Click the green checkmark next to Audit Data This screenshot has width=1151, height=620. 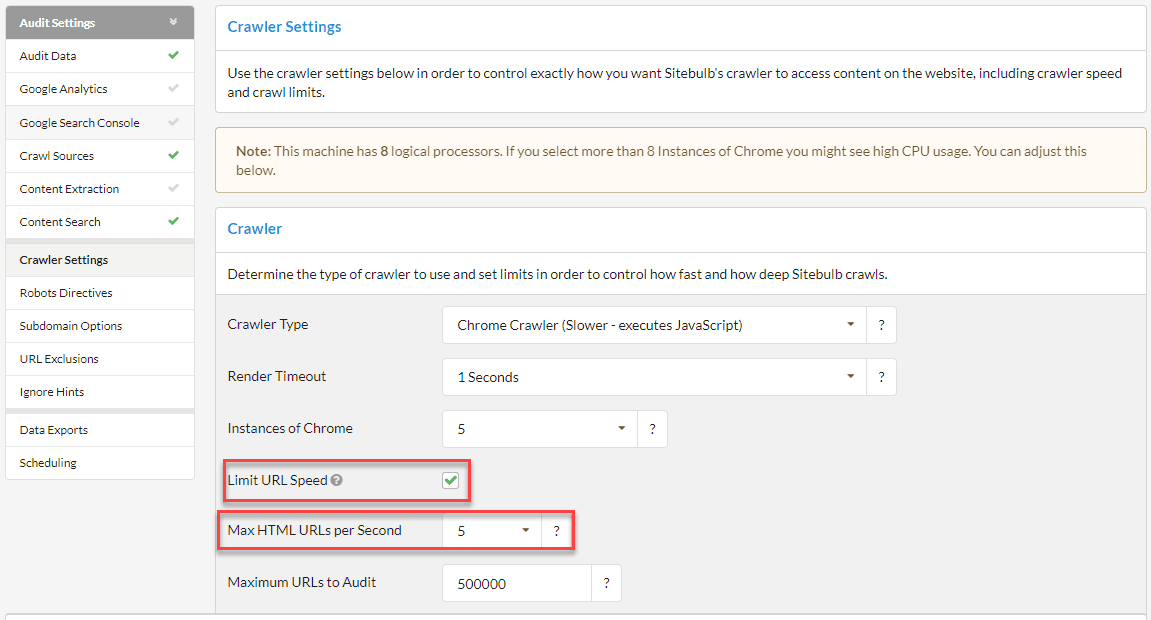click(173, 55)
